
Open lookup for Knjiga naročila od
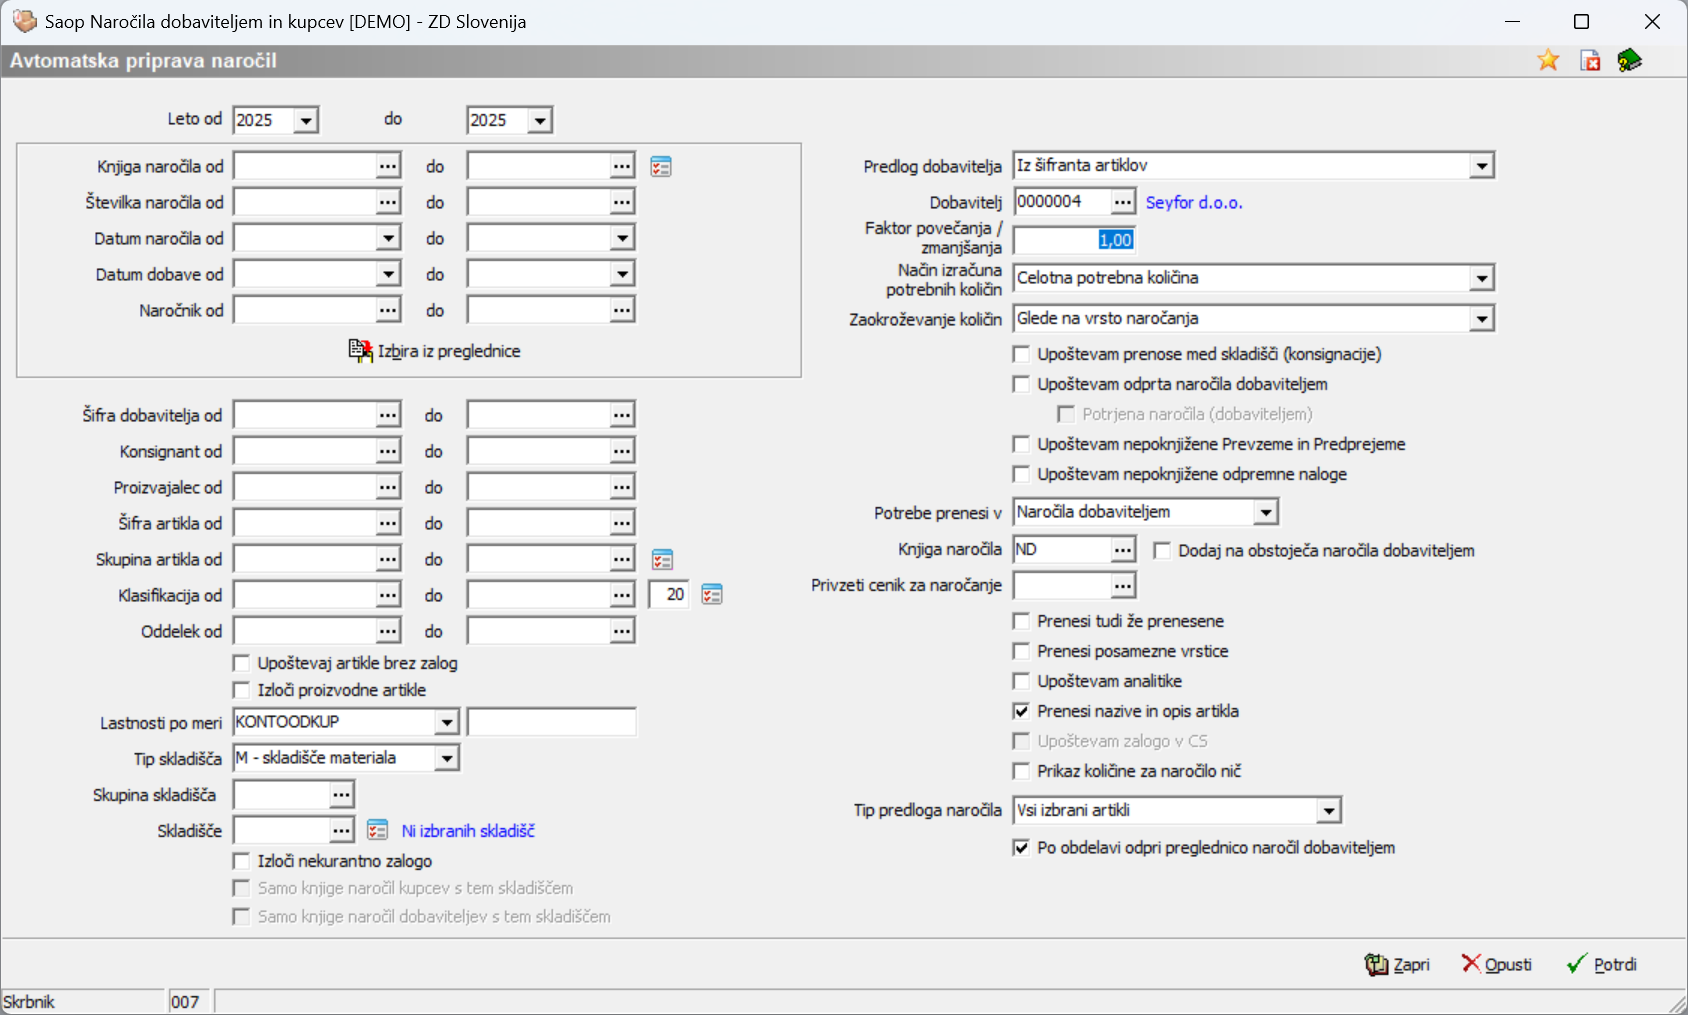388,166
